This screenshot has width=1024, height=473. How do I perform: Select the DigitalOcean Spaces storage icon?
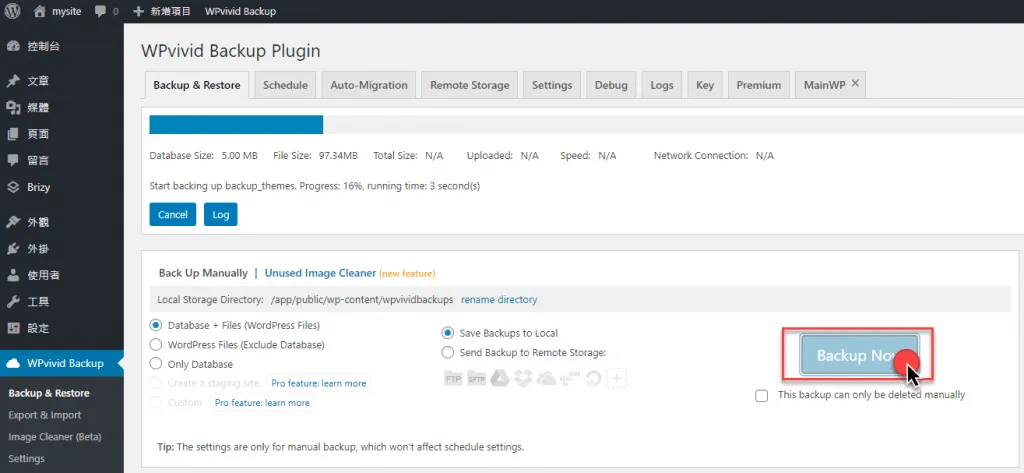click(x=593, y=378)
